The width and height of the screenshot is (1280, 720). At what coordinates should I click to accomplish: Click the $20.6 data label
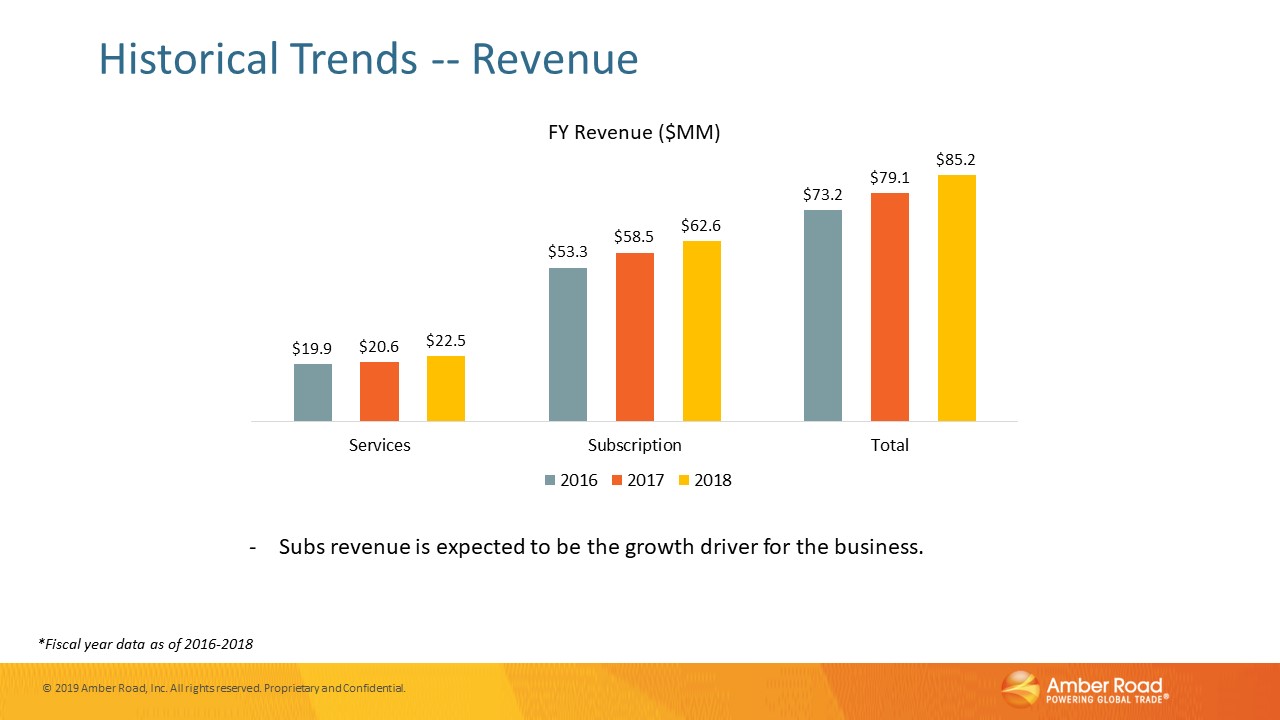coord(379,347)
